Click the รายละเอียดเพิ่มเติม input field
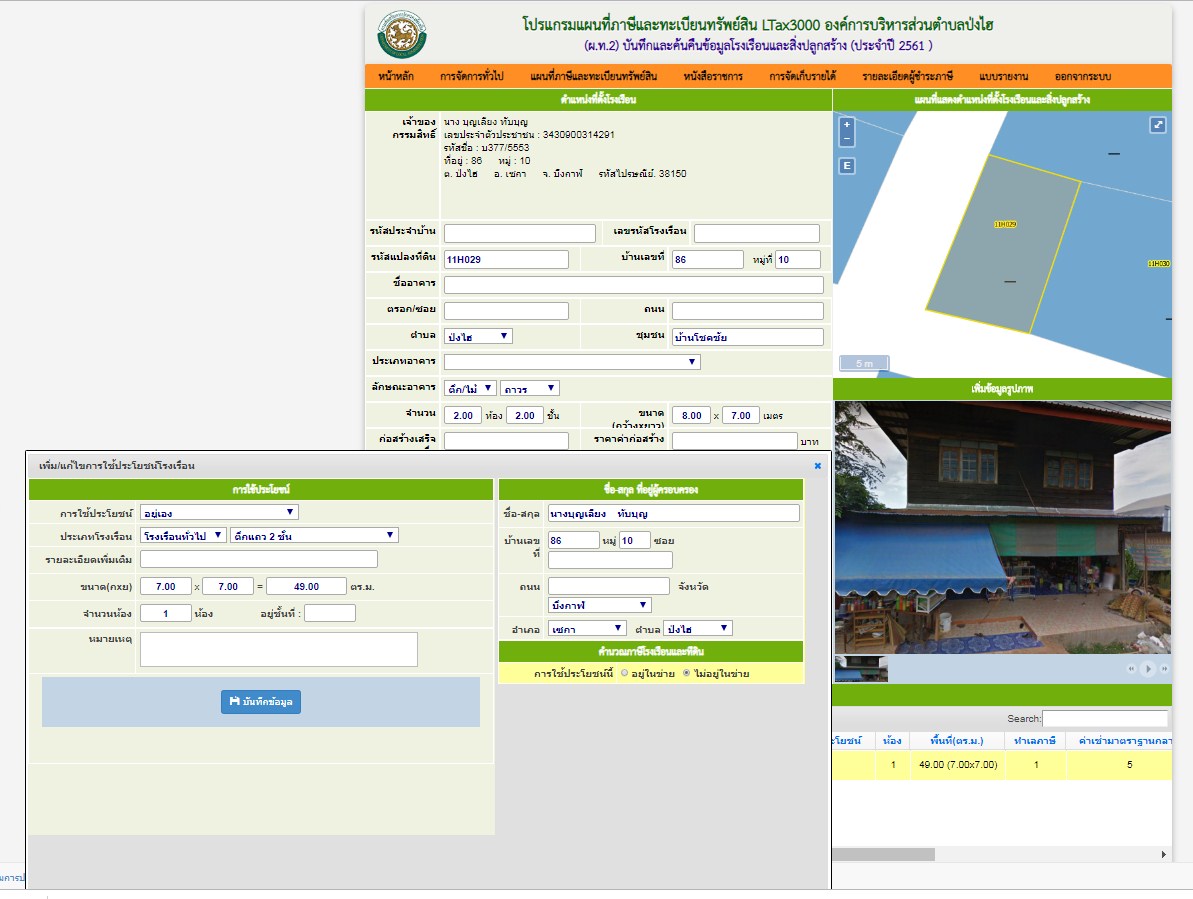 [x=259, y=559]
